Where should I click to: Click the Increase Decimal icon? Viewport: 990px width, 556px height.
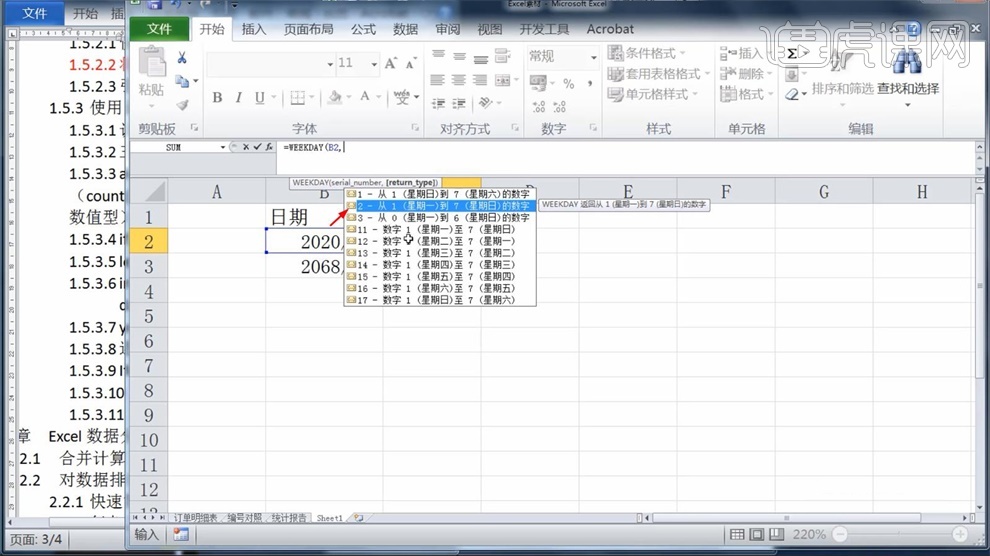[539, 107]
